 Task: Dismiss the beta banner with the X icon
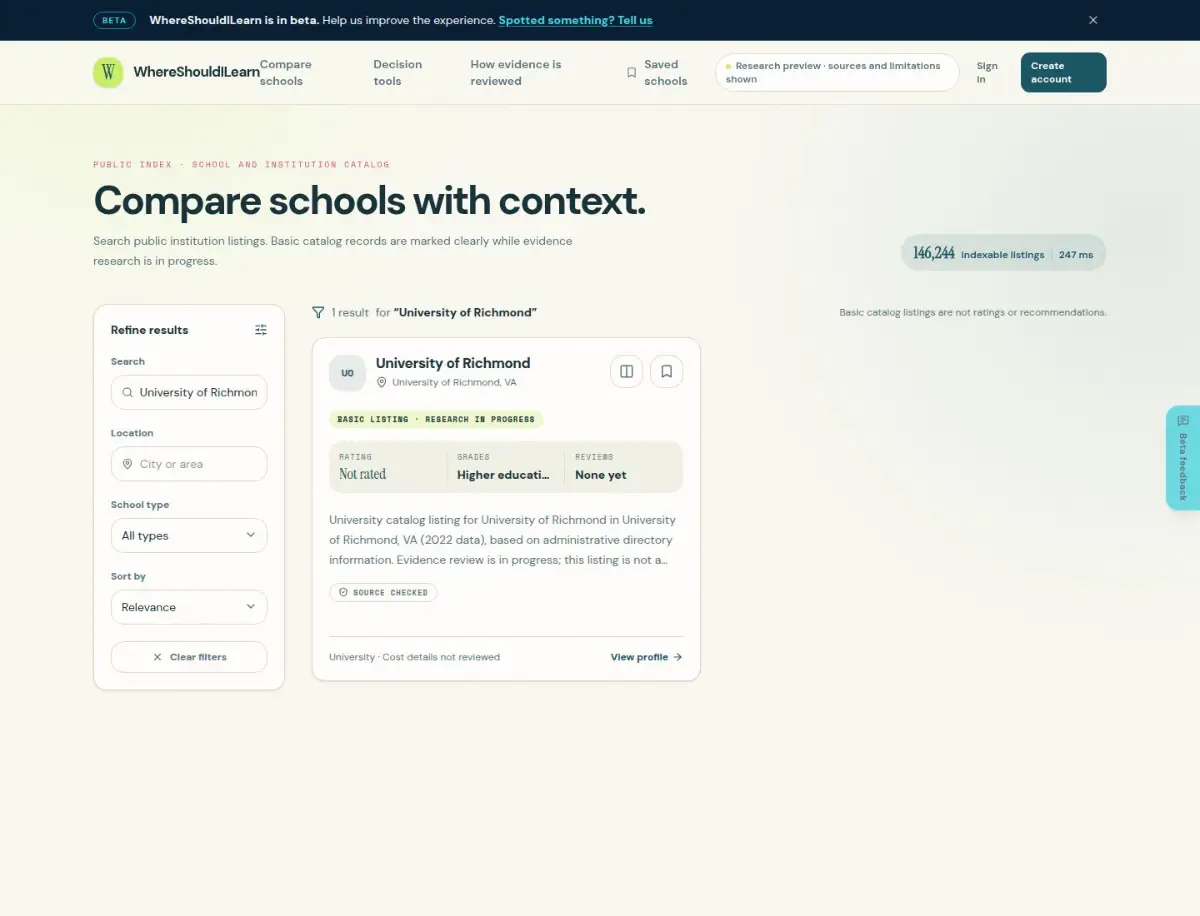pyautogui.click(x=1093, y=20)
